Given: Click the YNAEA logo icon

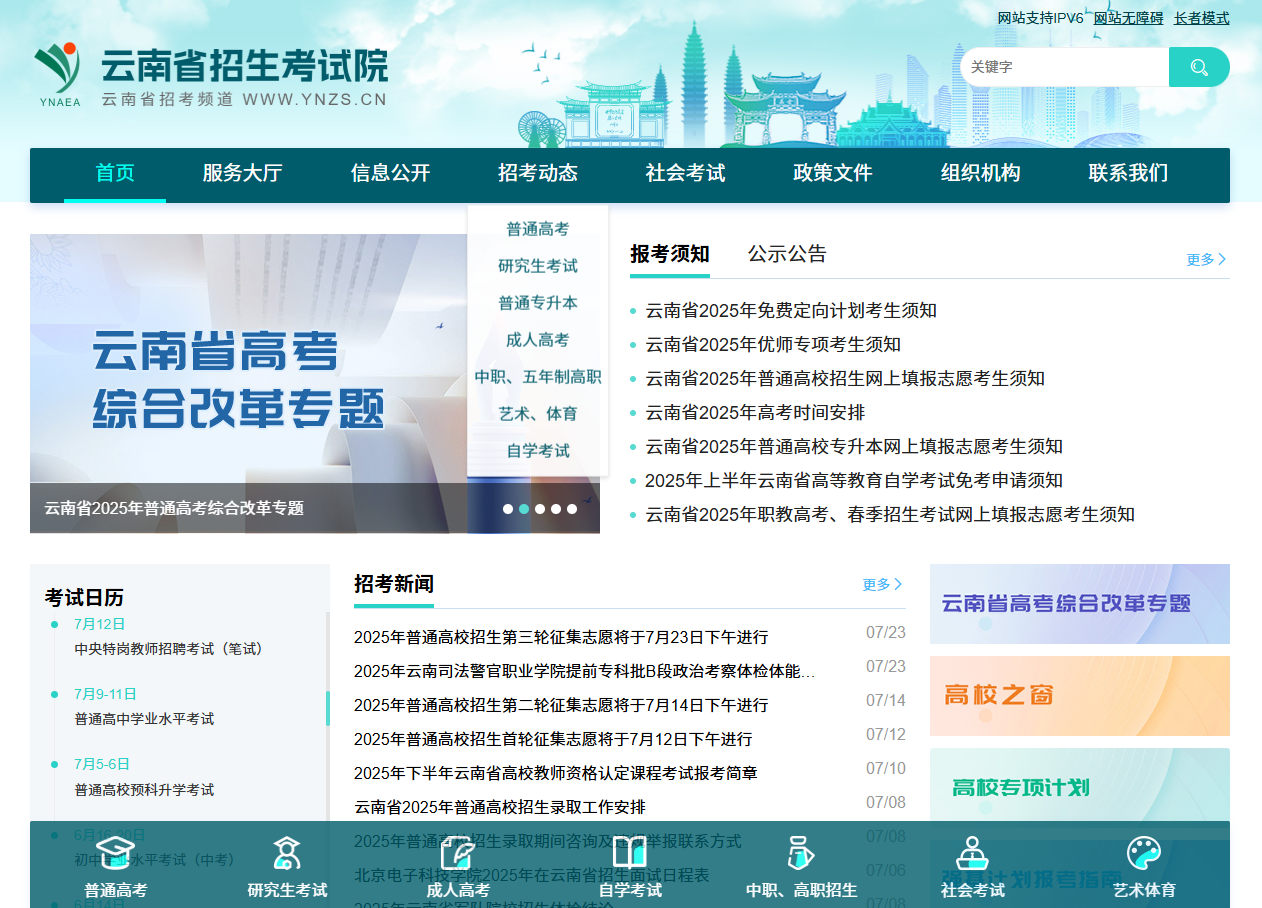Looking at the screenshot, I should pos(58,72).
